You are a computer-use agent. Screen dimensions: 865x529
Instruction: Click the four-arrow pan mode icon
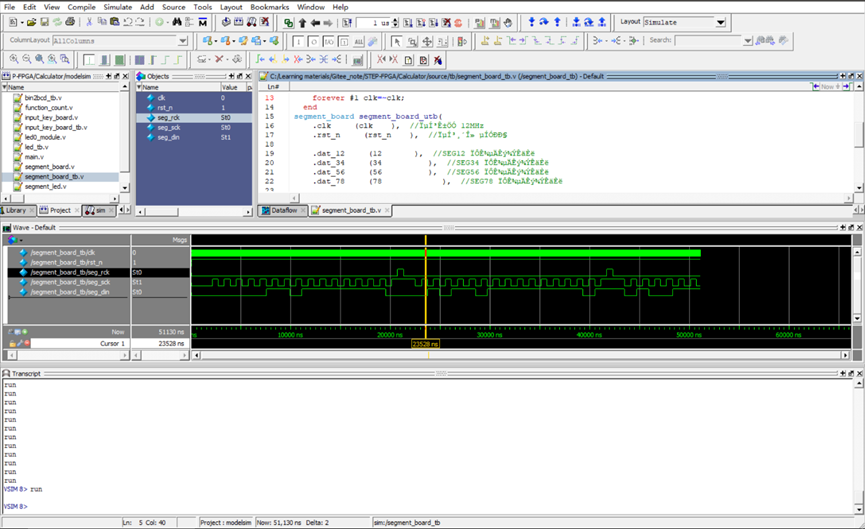(x=427, y=41)
